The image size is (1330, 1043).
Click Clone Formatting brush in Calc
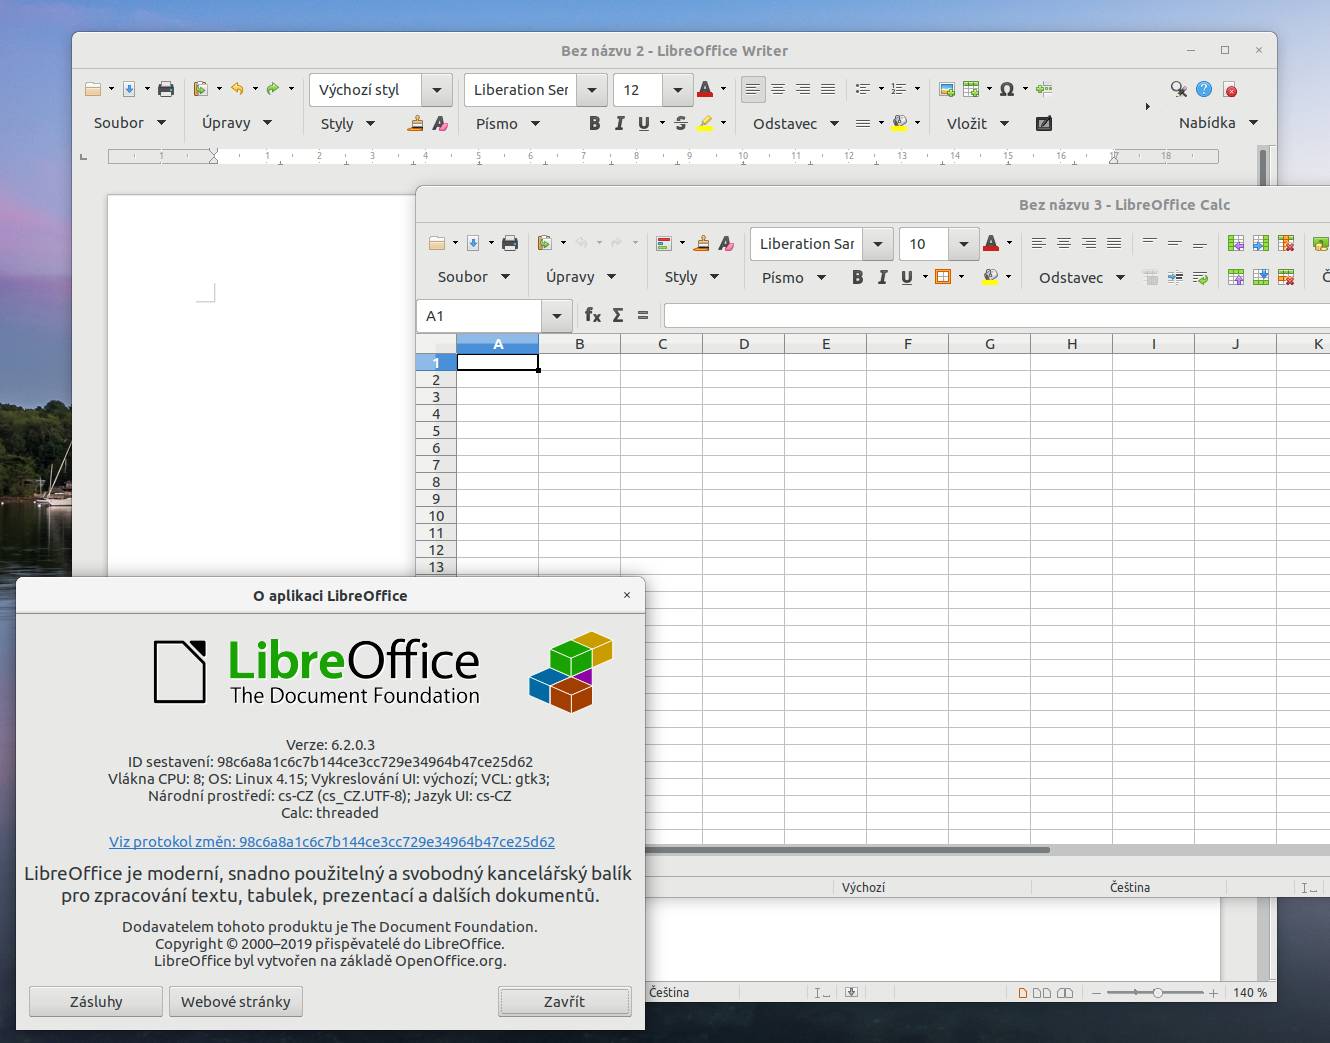pos(702,243)
